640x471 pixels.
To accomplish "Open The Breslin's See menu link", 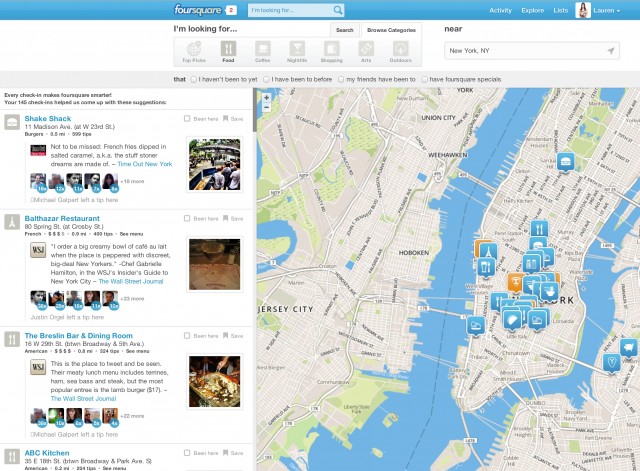I will pos(138,351).
